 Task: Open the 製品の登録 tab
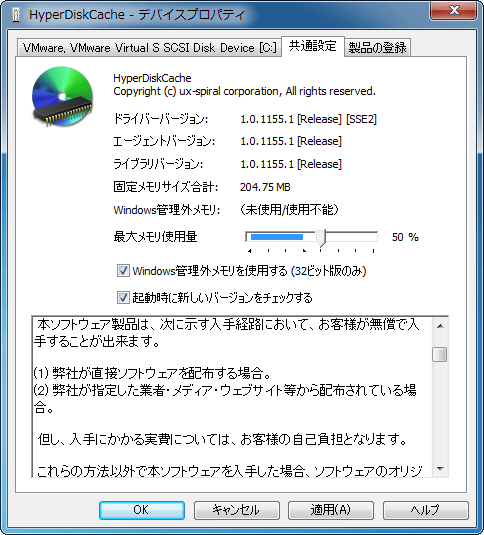(x=377, y=47)
